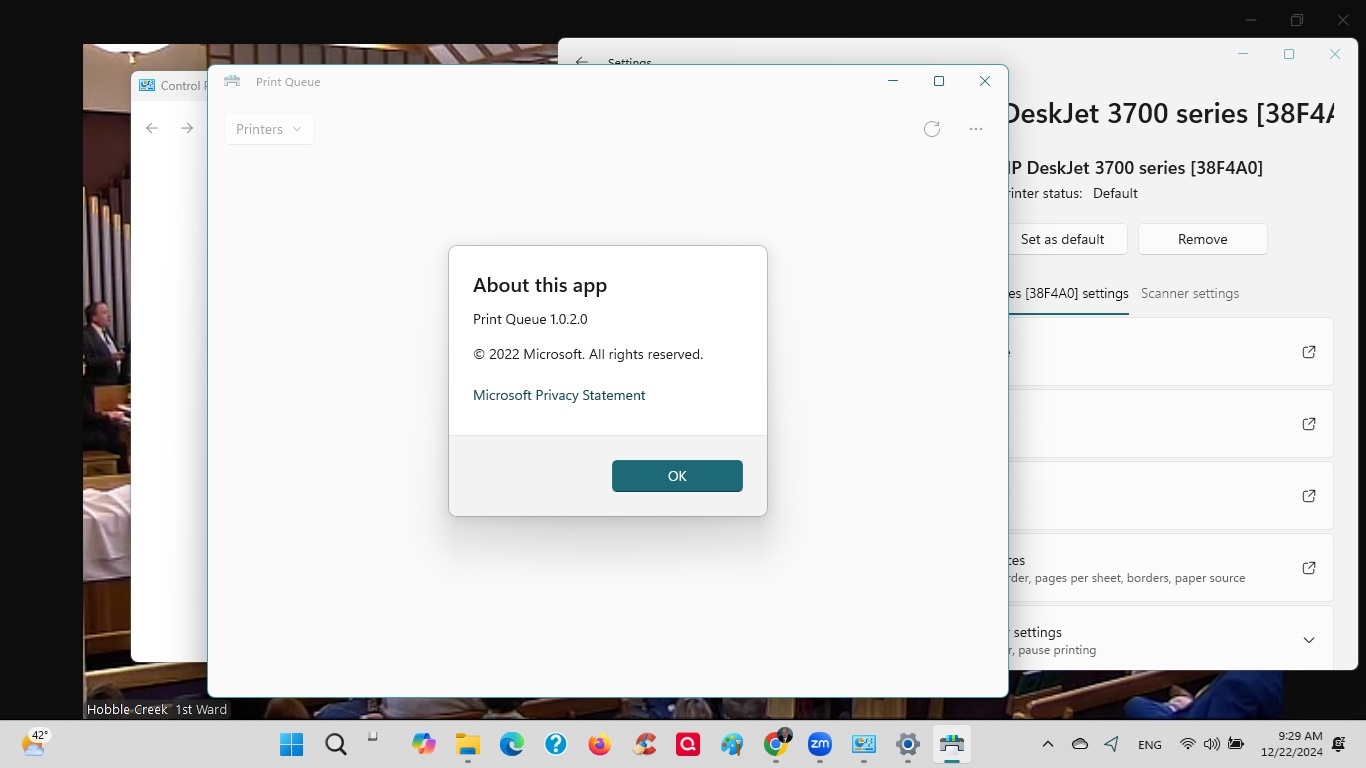Viewport: 1366px width, 768px height.
Task: Show hidden system tray icons
Action: [x=1048, y=744]
